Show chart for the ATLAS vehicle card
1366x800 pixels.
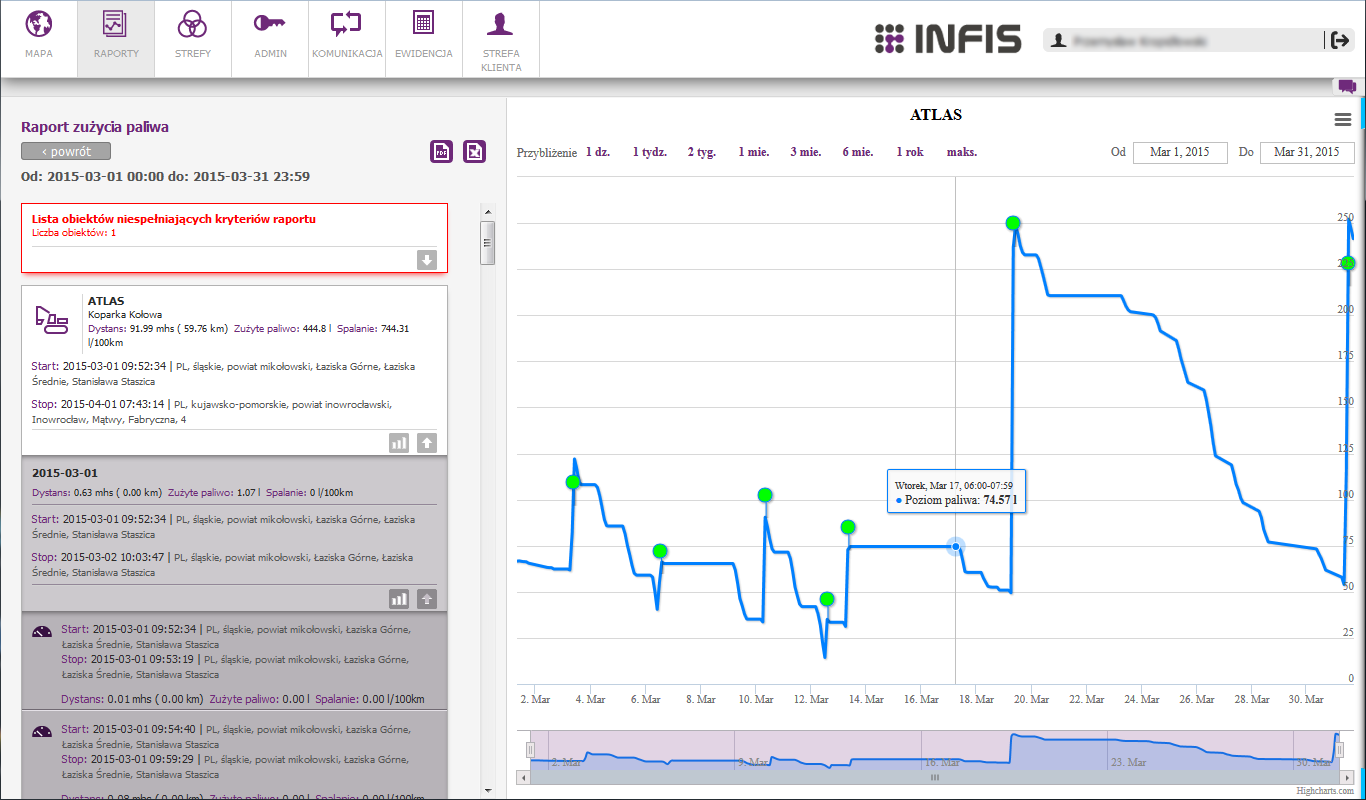tap(399, 442)
